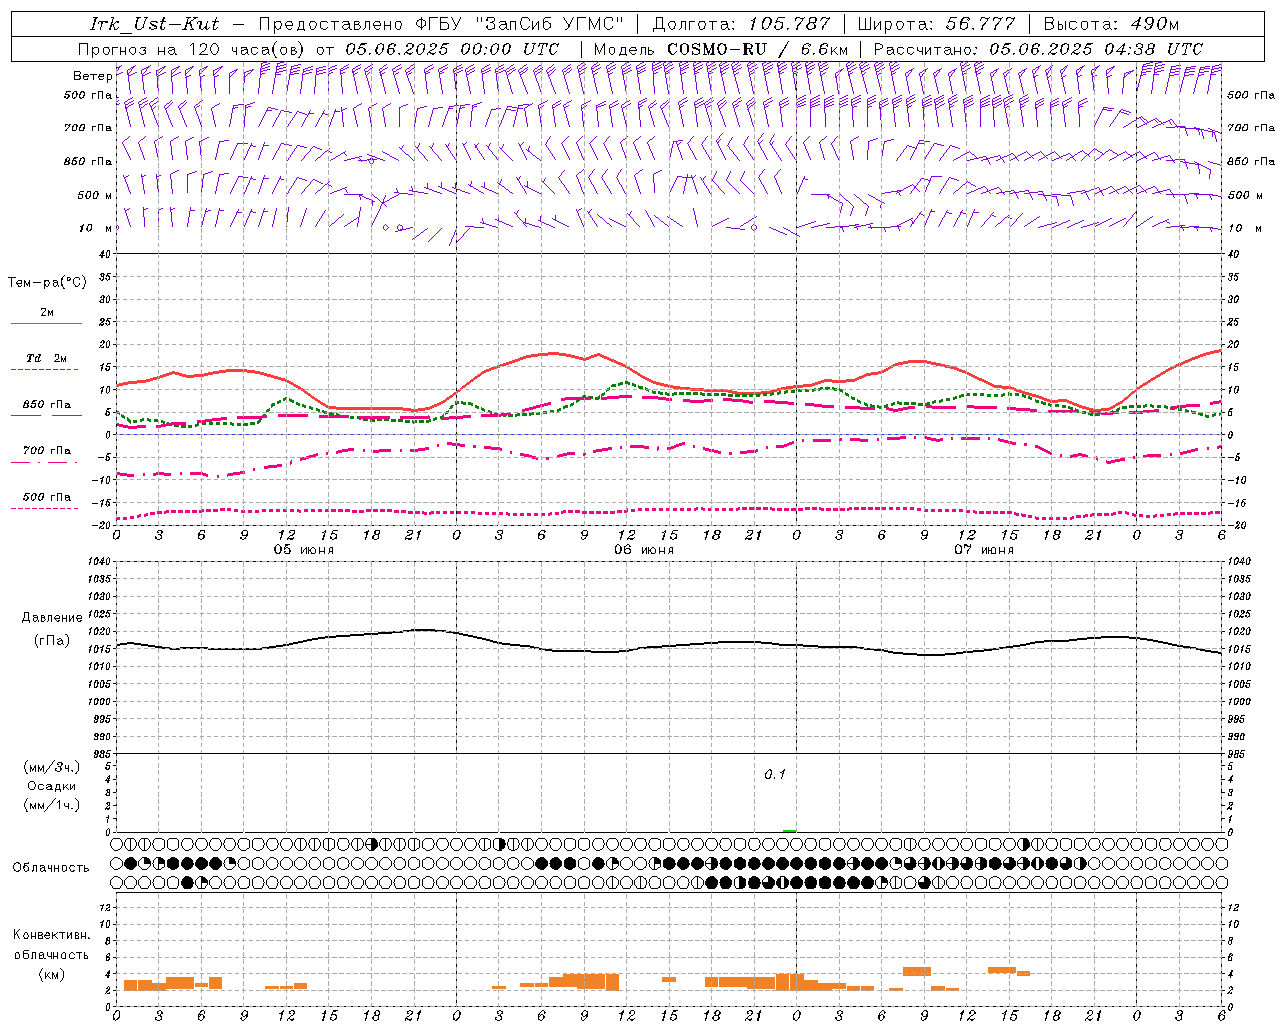Select "500 гПа" in the temperature legend
This screenshot has width=1280, height=1024.
click(x=47, y=497)
